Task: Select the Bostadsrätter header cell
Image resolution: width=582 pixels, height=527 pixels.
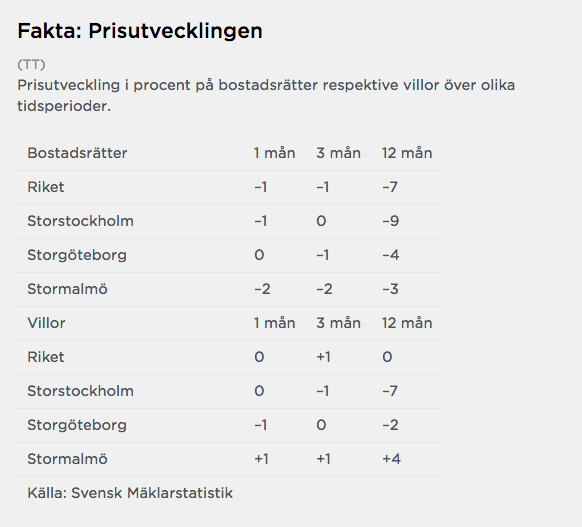Action: pyautogui.click(x=77, y=153)
